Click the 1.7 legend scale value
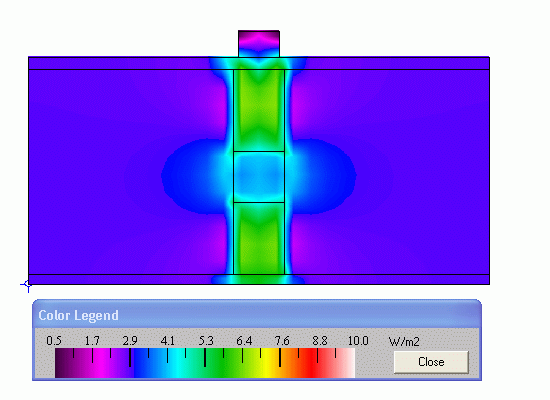The image size is (550, 400). point(92,341)
